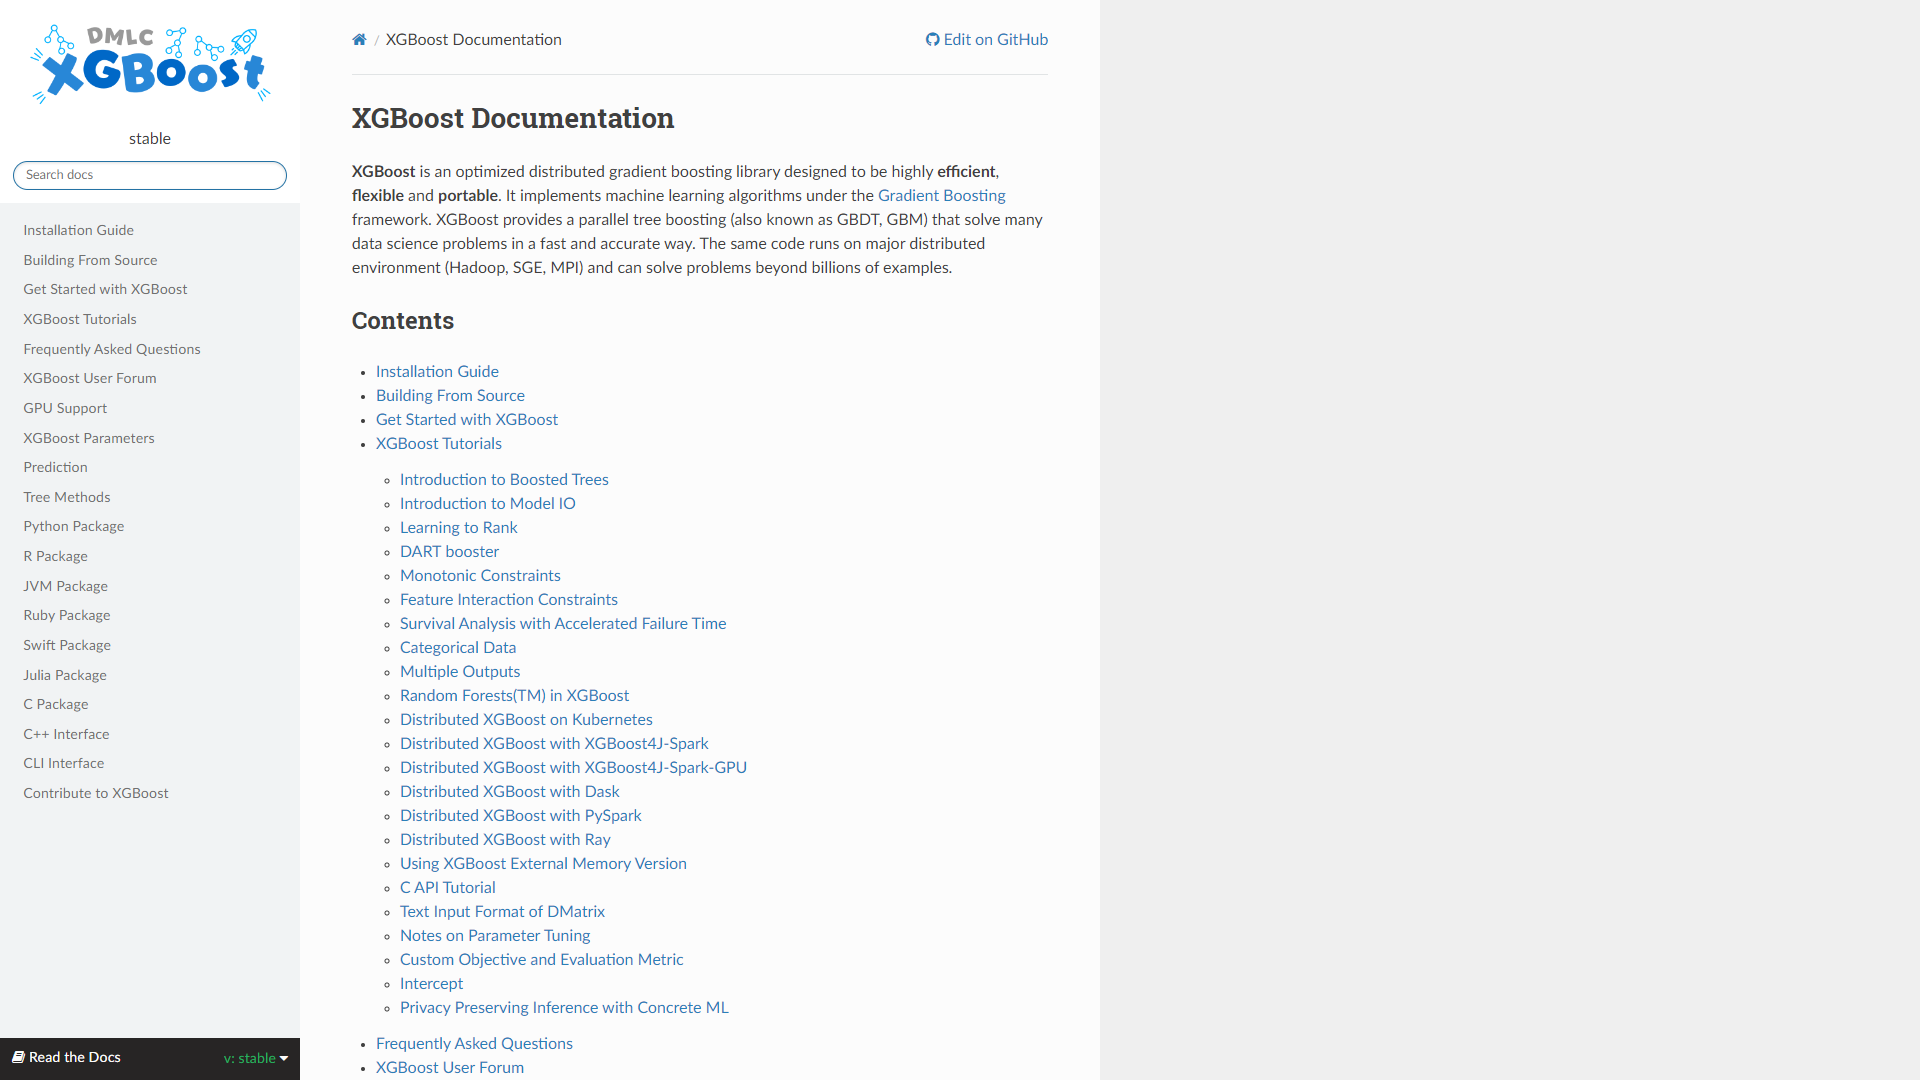Select GPU Support in the sidebar

(x=65, y=408)
